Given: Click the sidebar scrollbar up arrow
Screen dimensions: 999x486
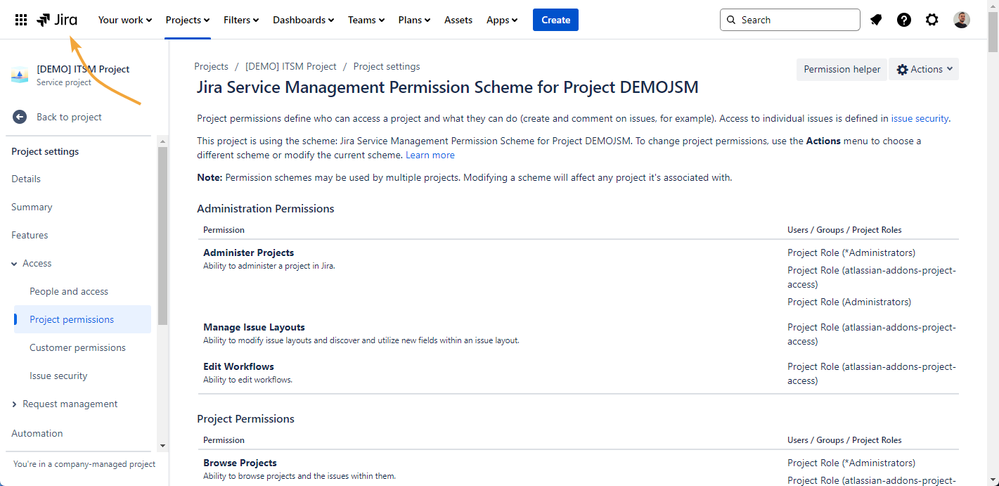Looking at the screenshot, I should 162,141.
